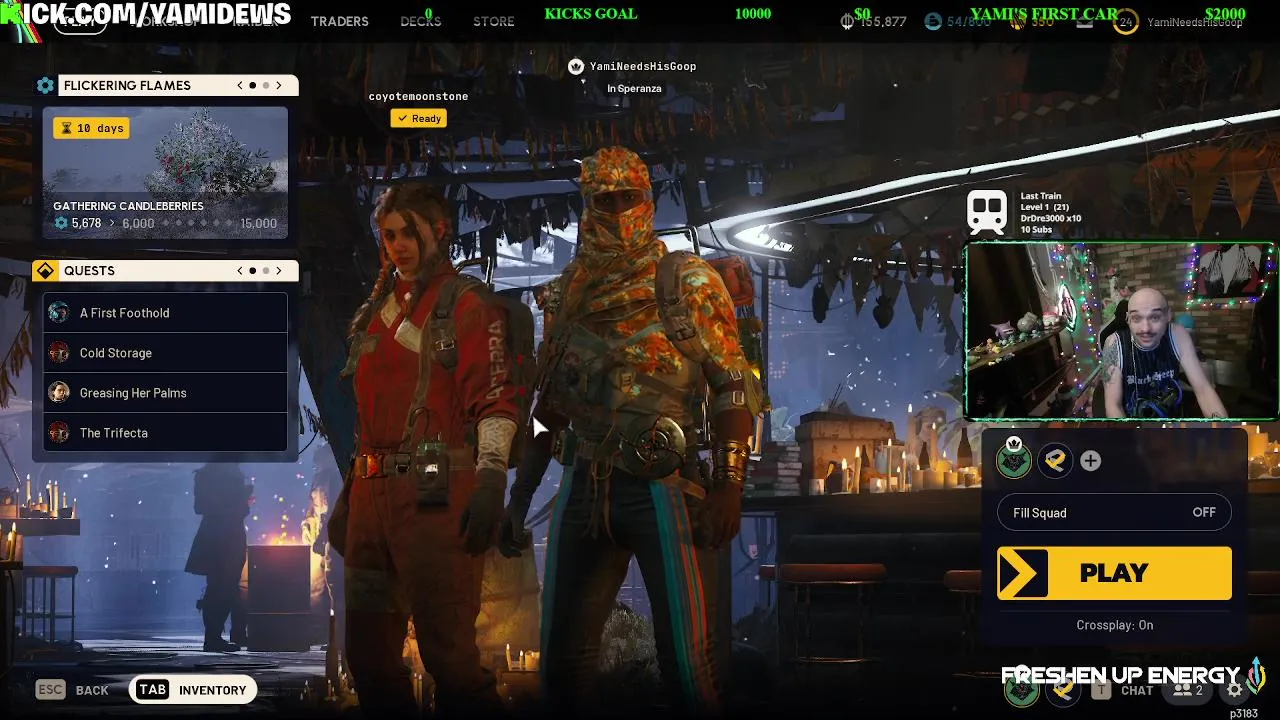
Task: Open the settings gear at the bottom right
Action: click(x=1235, y=690)
